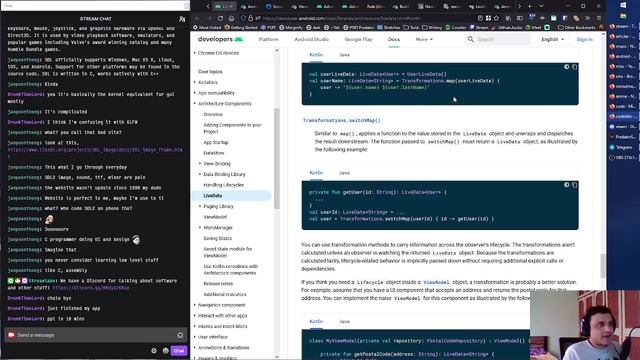Select the Java tab above the MyViewModel code

pyautogui.click(x=344, y=322)
